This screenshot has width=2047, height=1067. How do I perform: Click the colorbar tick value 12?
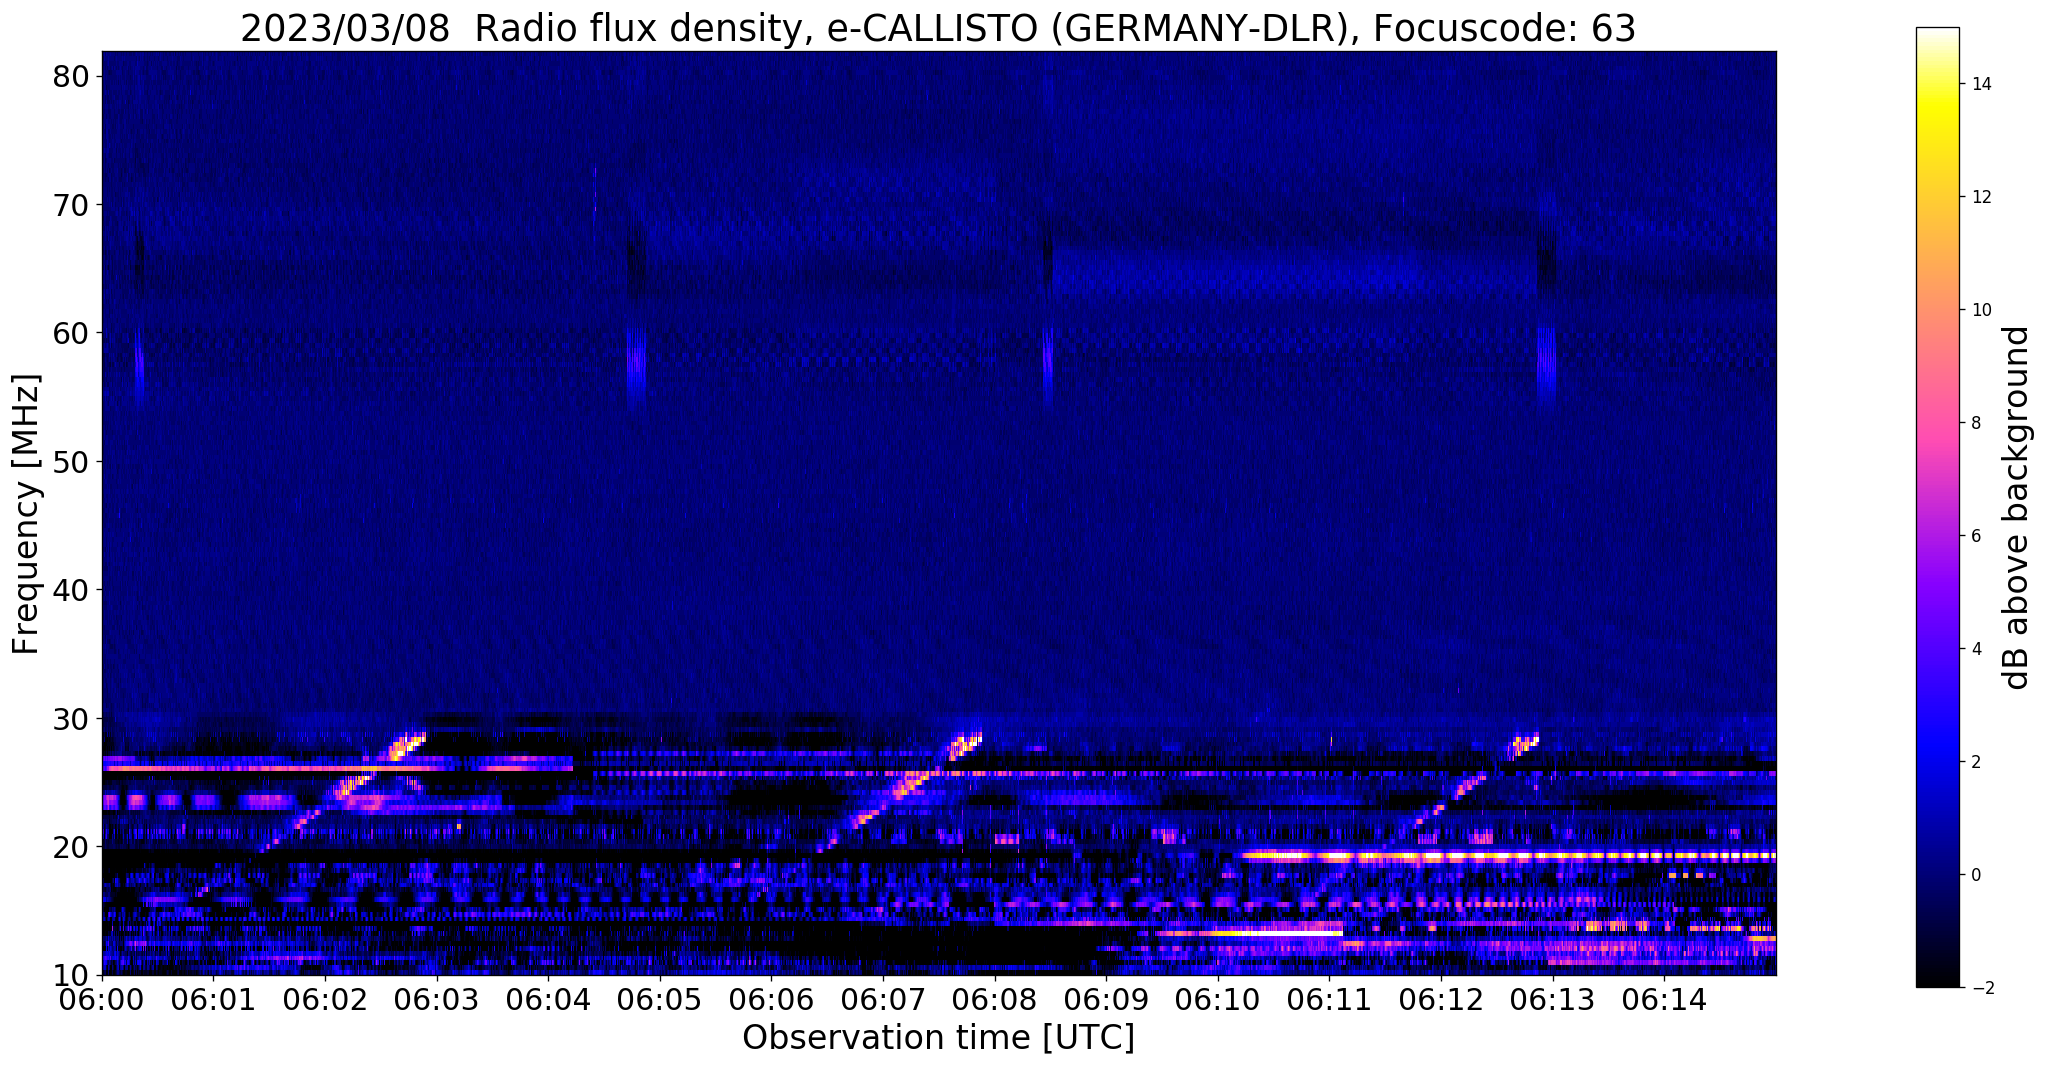(x=1980, y=197)
